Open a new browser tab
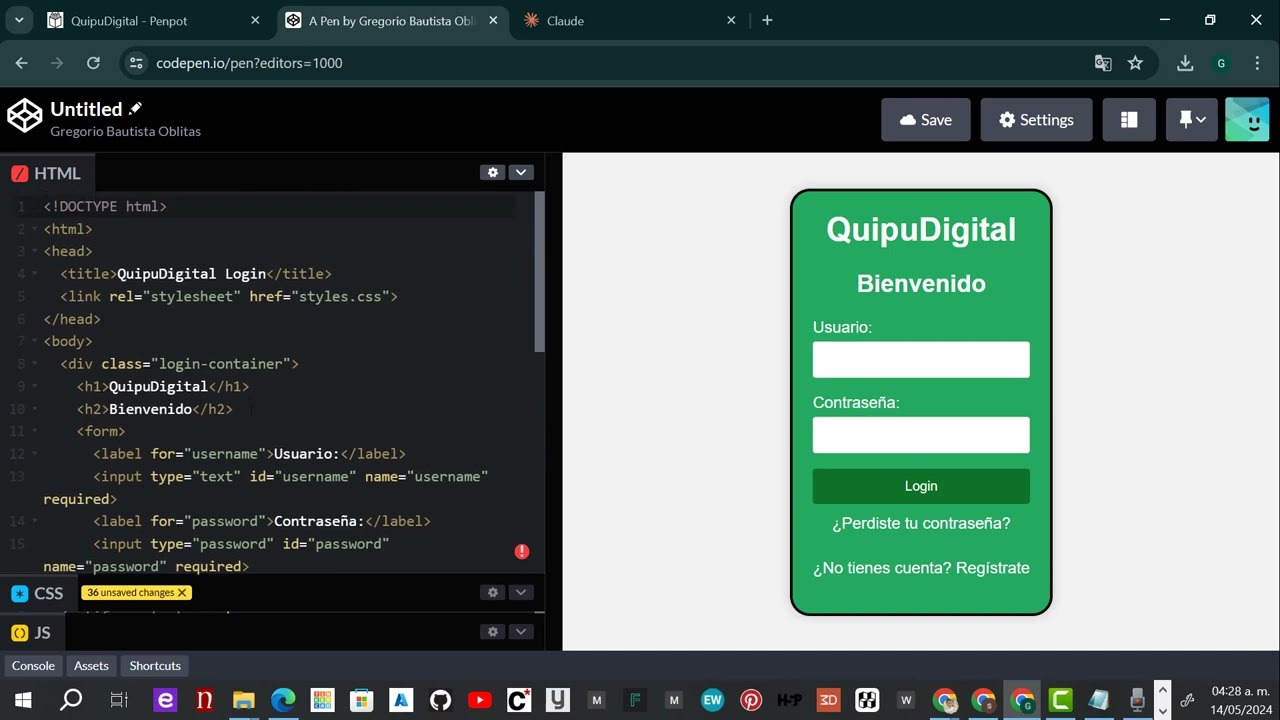Image resolution: width=1280 pixels, height=720 pixels. pyautogui.click(x=767, y=20)
